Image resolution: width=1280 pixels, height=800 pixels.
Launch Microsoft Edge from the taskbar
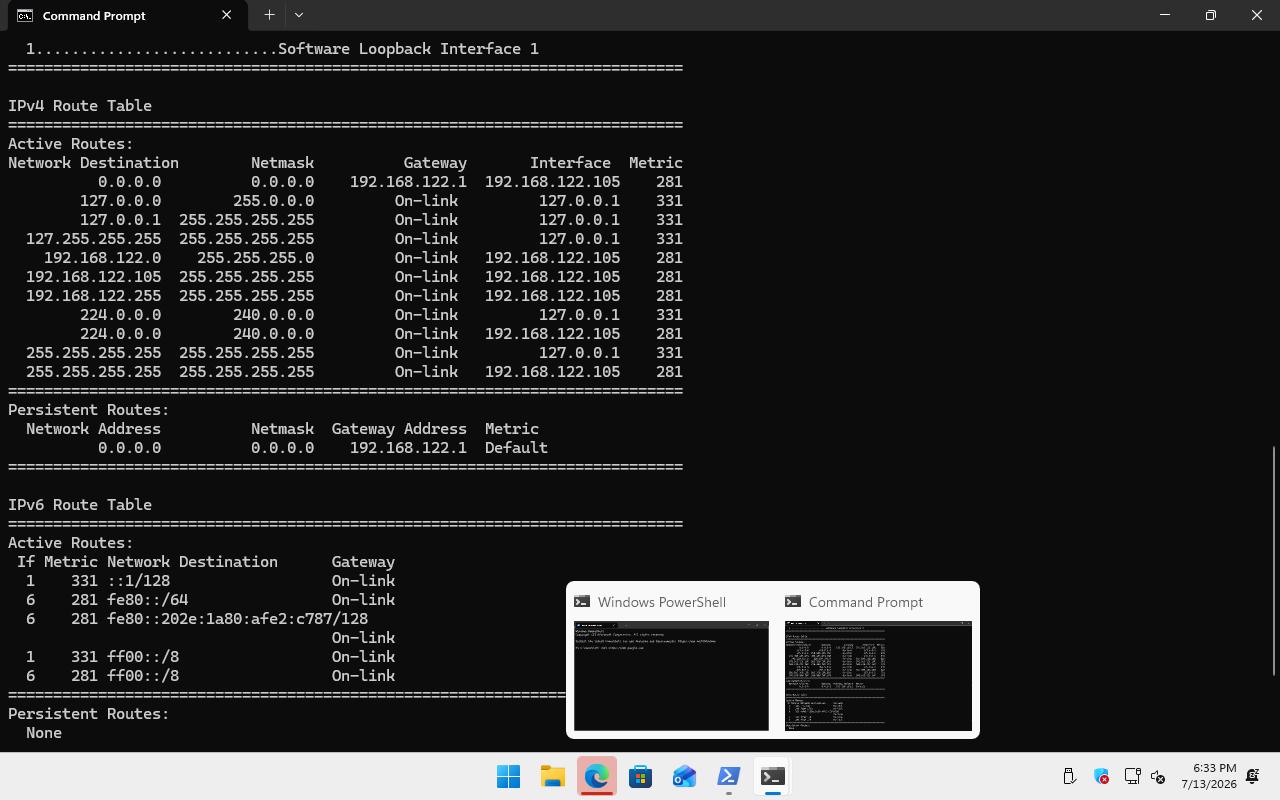point(596,777)
